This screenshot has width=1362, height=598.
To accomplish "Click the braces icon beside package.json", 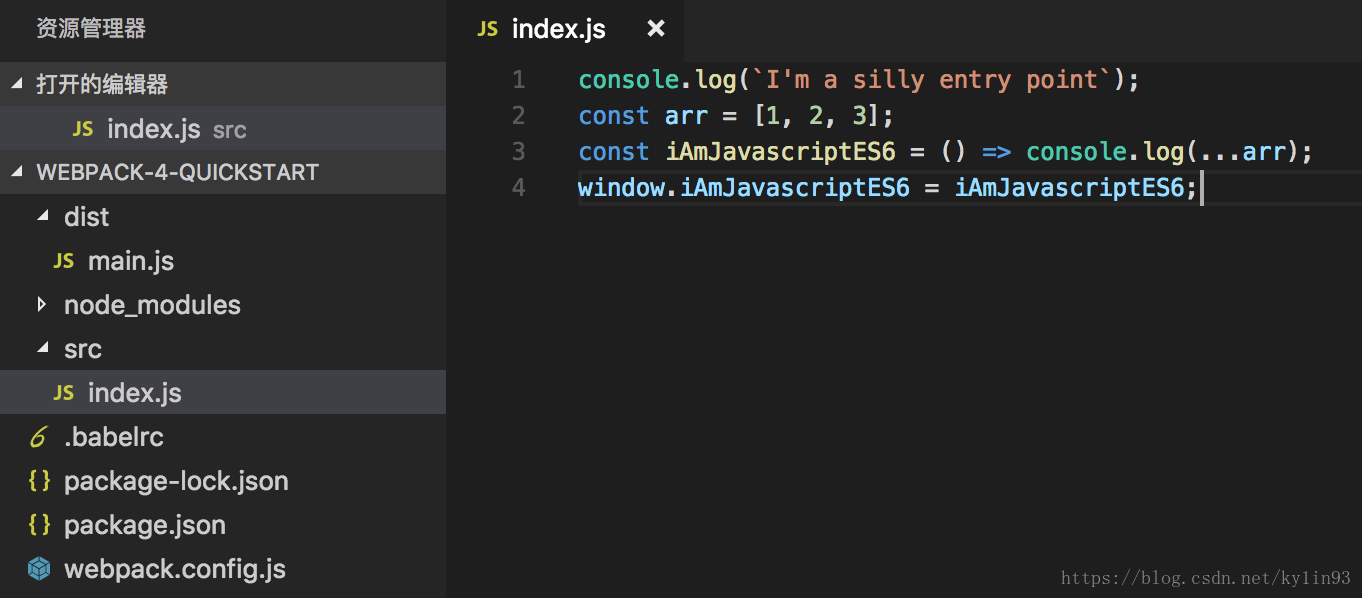I will pos(39,525).
